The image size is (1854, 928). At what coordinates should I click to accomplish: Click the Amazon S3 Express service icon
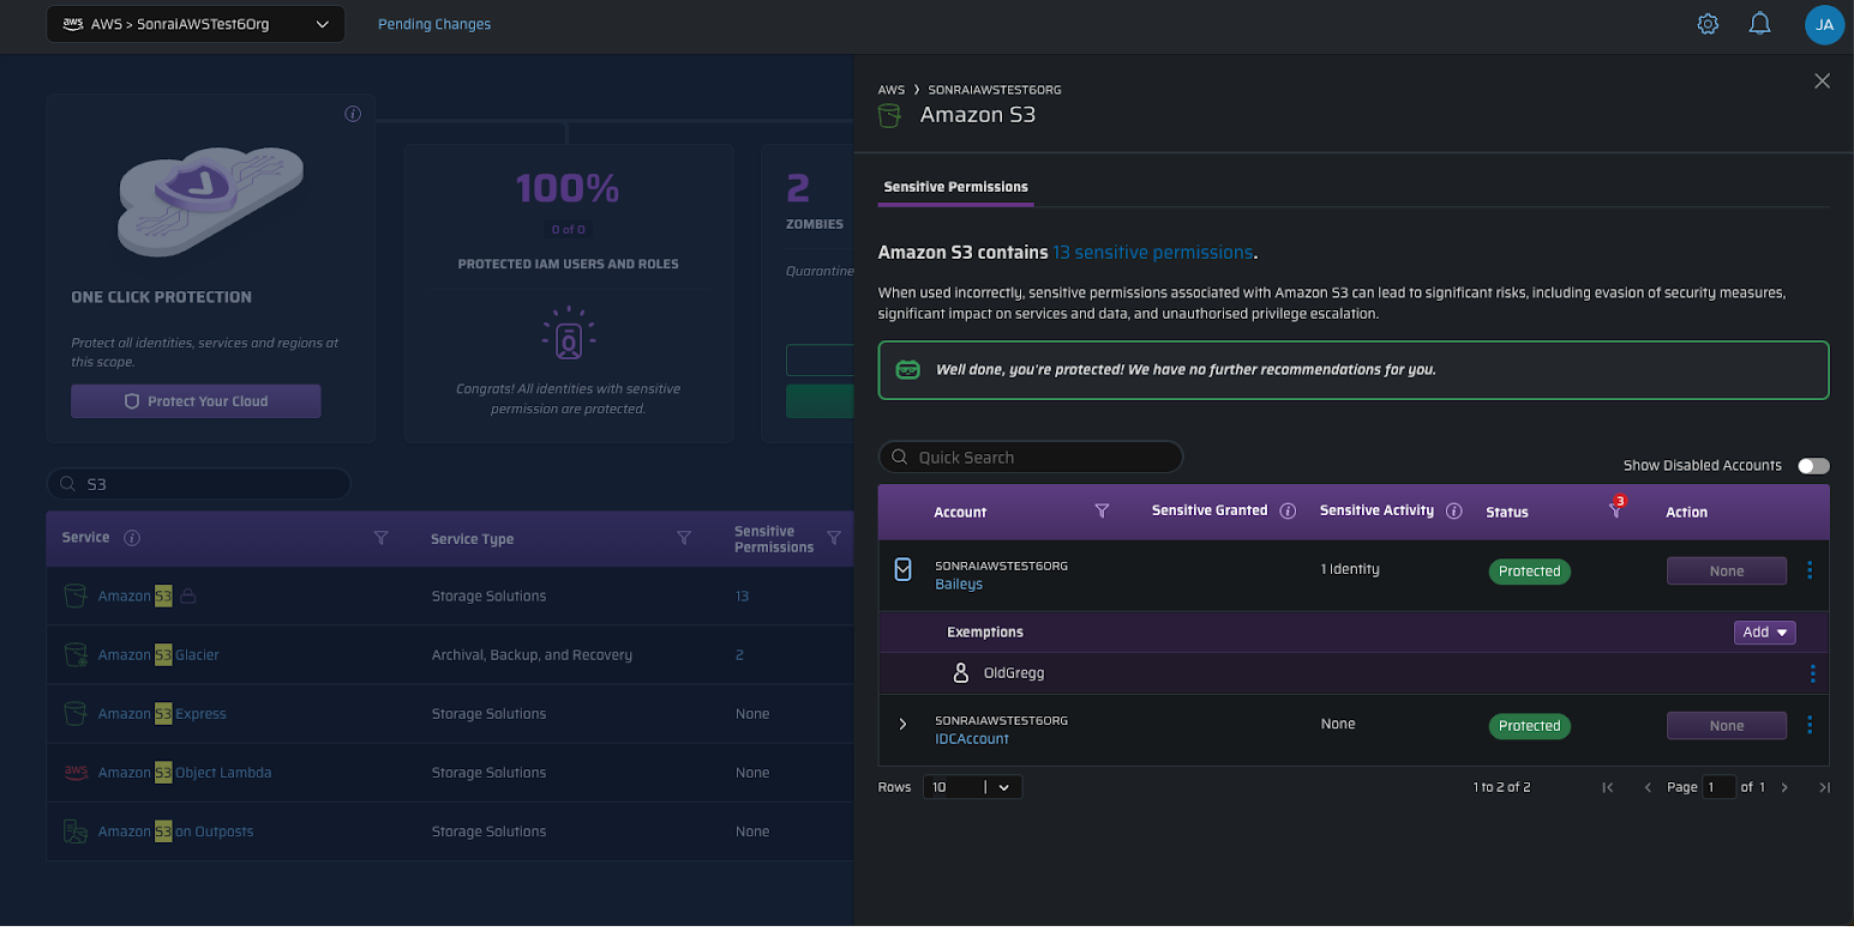tap(75, 714)
